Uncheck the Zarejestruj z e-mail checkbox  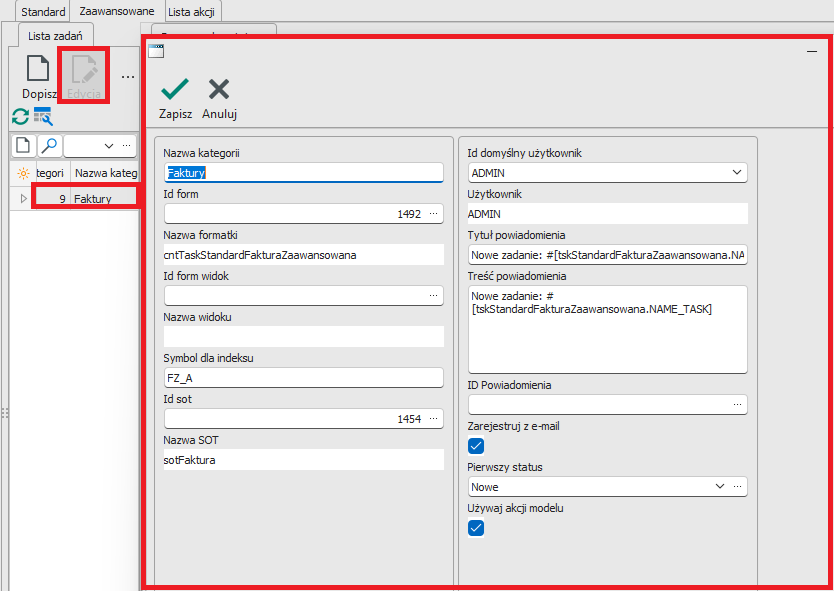click(x=477, y=445)
